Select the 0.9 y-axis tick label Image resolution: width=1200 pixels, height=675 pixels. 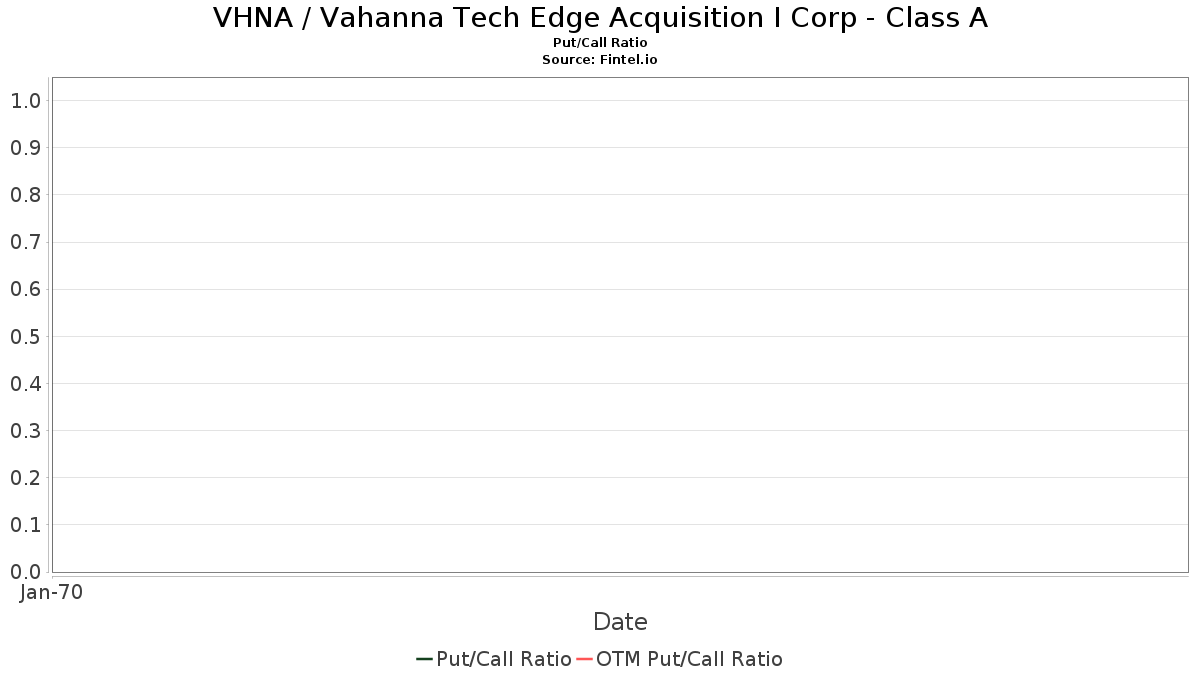pyautogui.click(x=25, y=148)
